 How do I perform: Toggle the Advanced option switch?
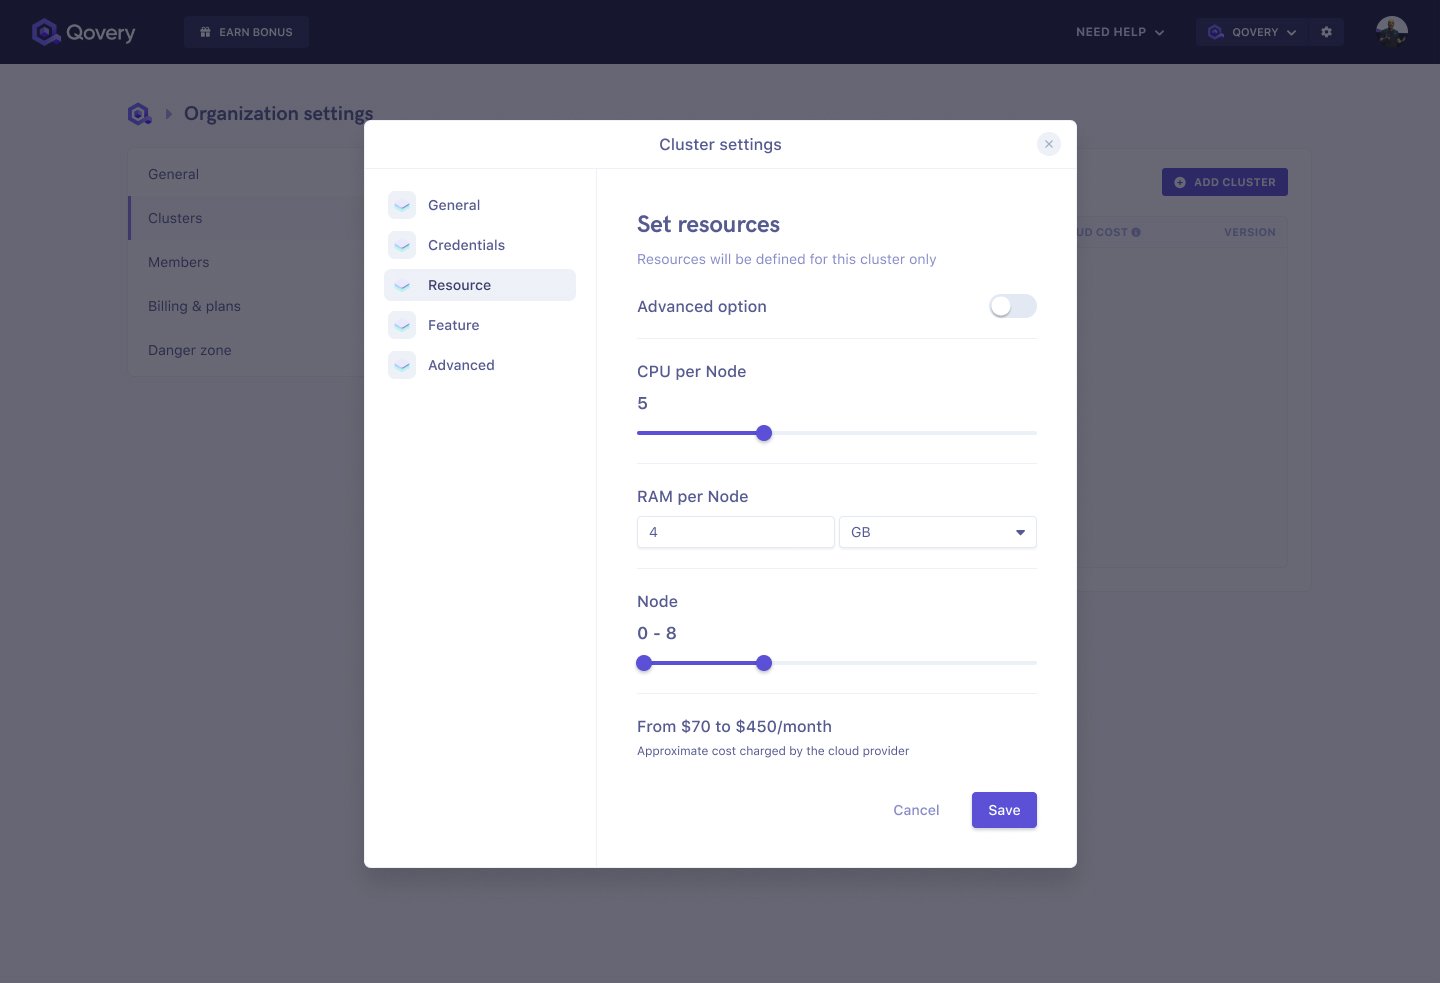pos(1013,306)
